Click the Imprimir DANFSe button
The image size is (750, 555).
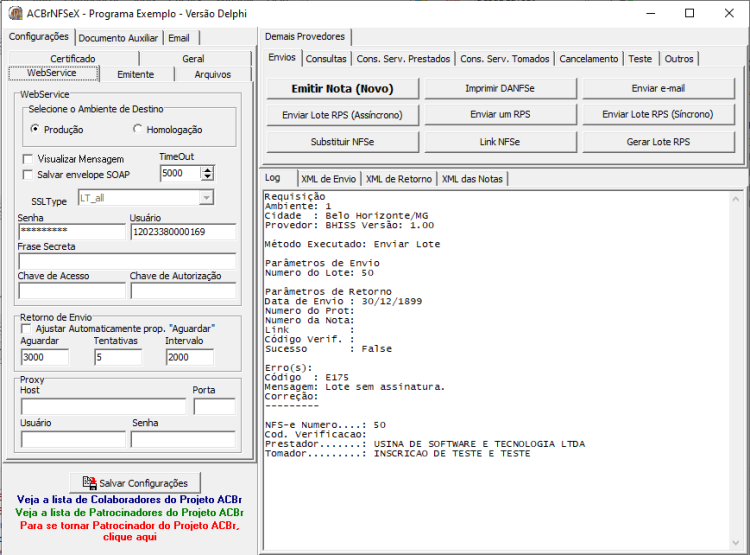pyautogui.click(x=500, y=89)
